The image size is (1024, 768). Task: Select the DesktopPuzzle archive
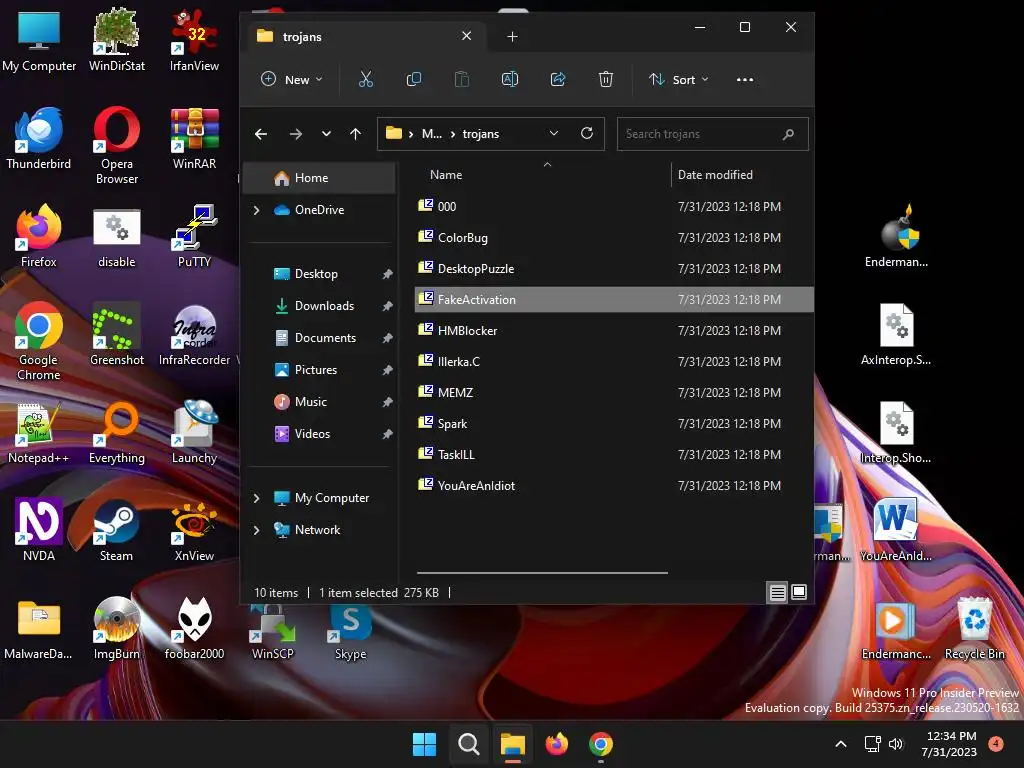614,268
